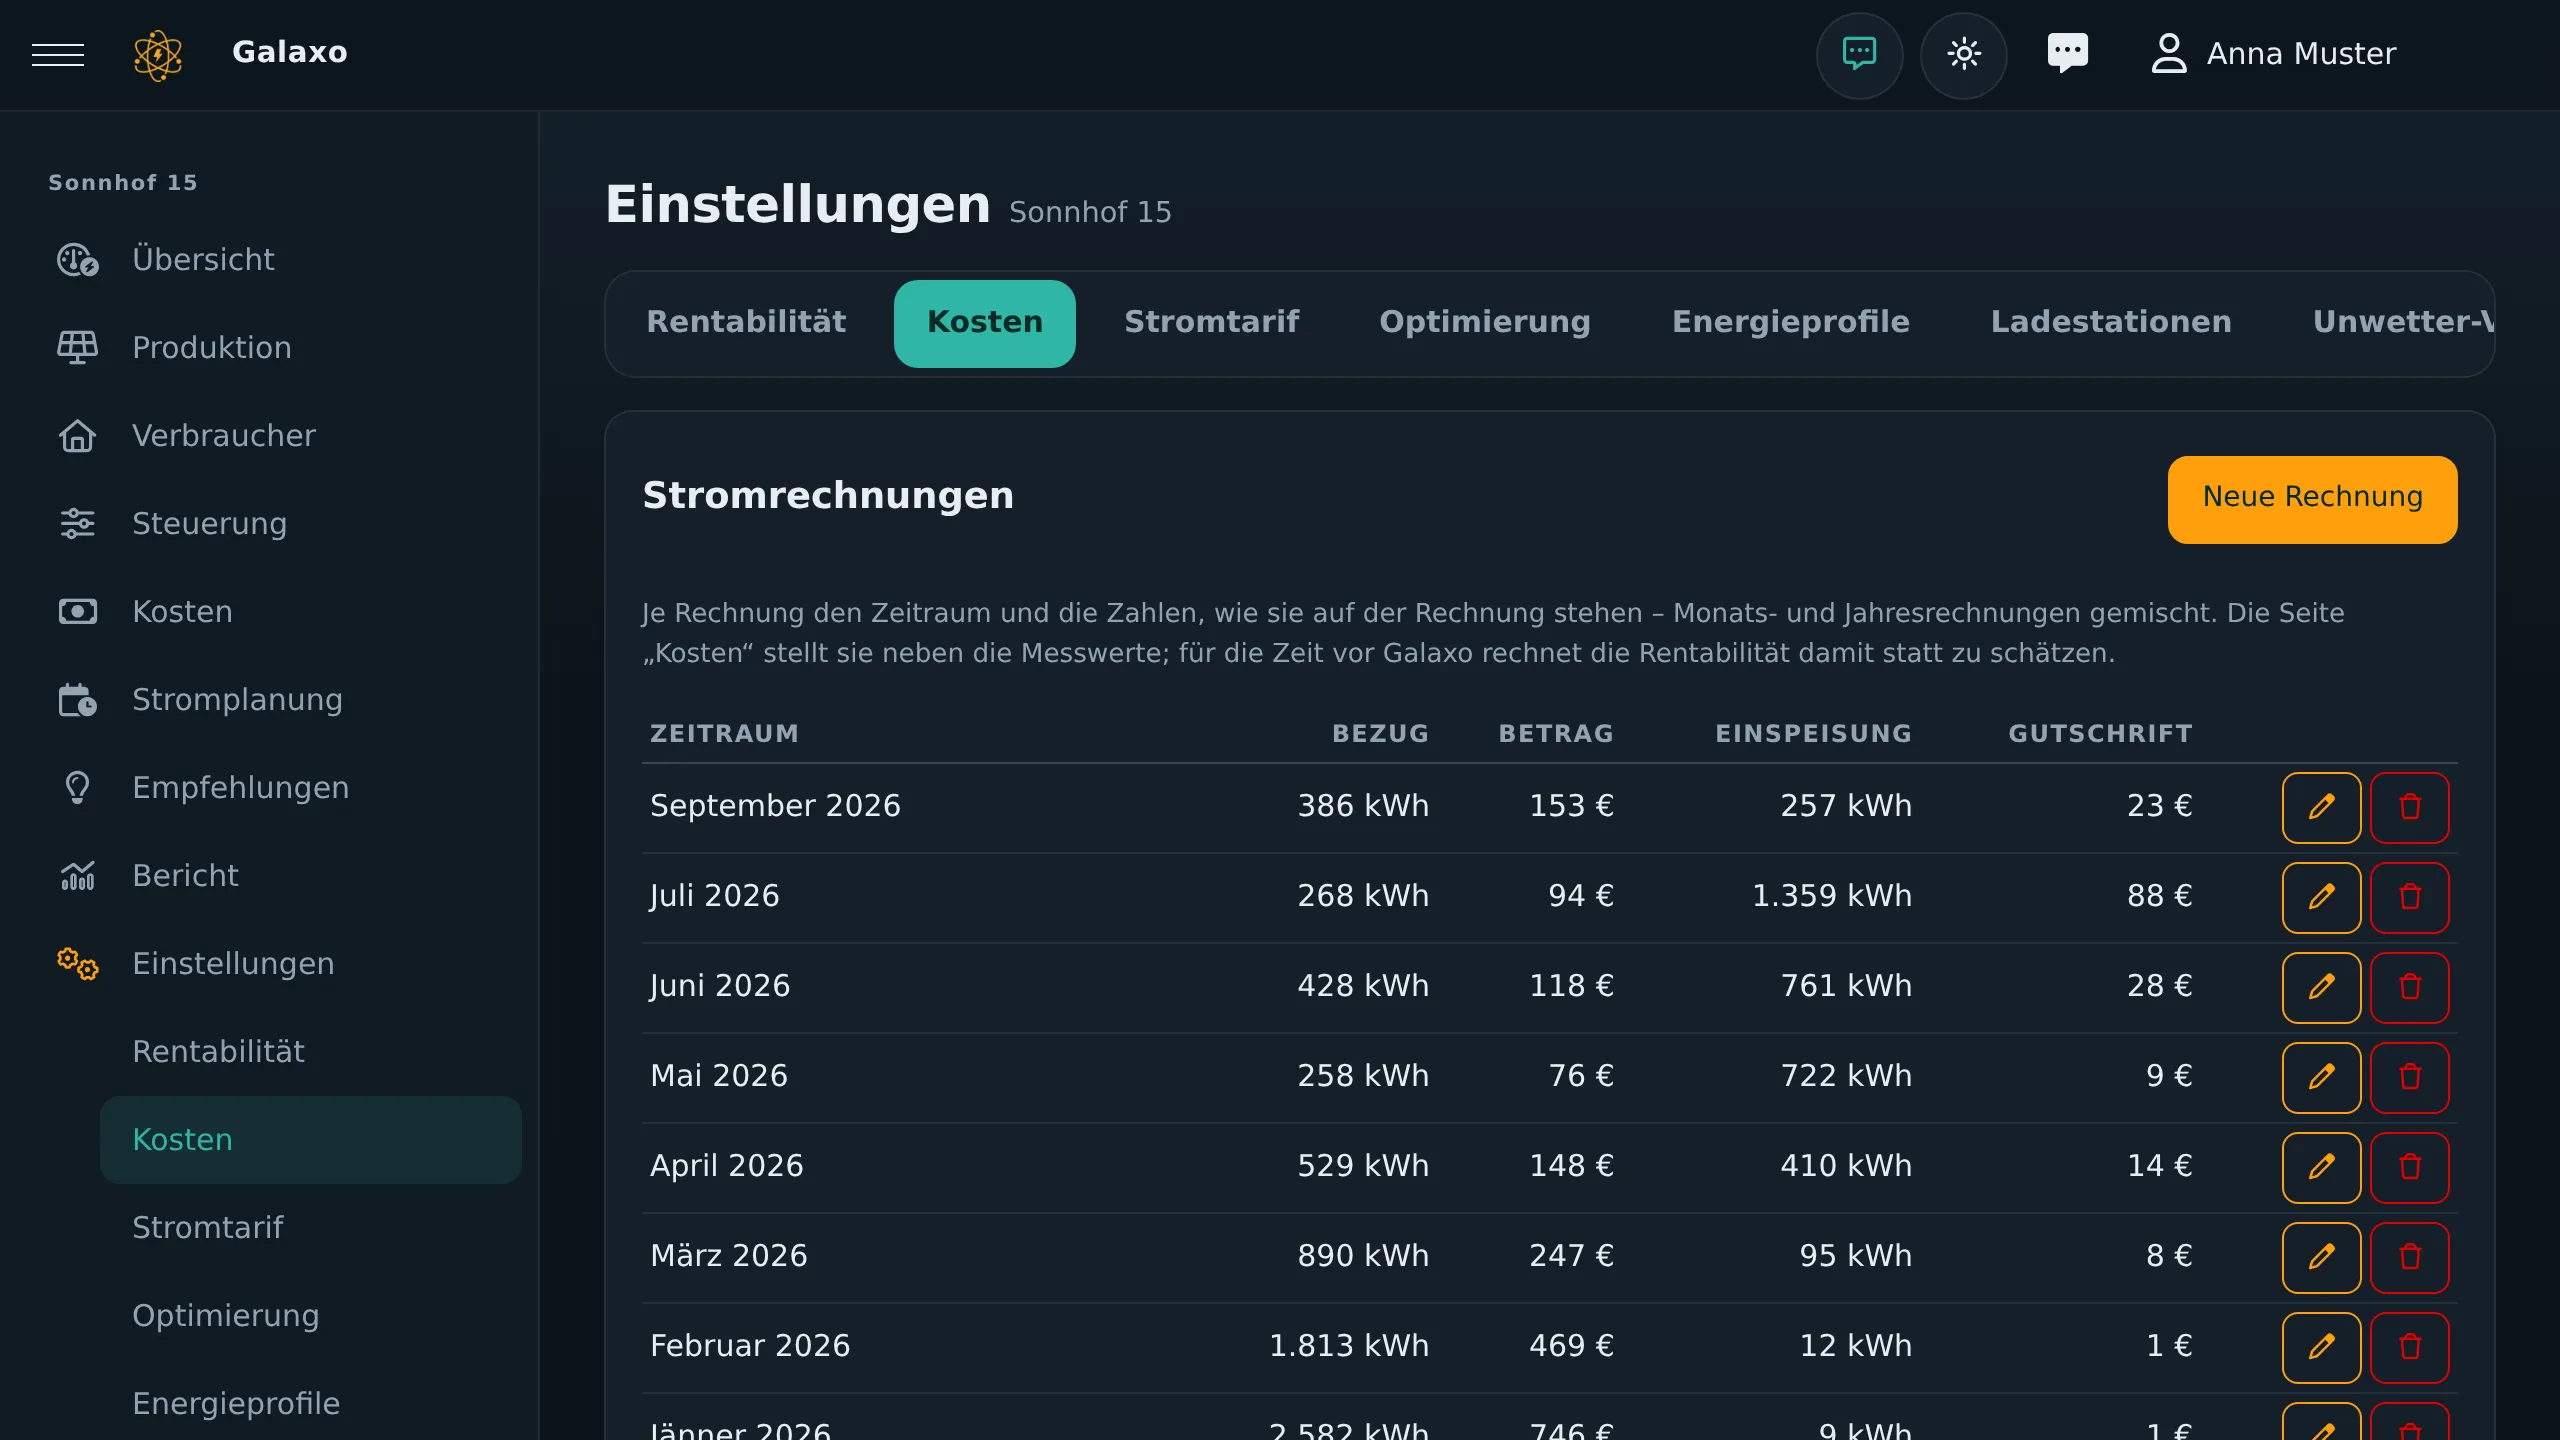Open the Energieprofile tab
This screenshot has height=1440, width=2560.
pos(1790,323)
